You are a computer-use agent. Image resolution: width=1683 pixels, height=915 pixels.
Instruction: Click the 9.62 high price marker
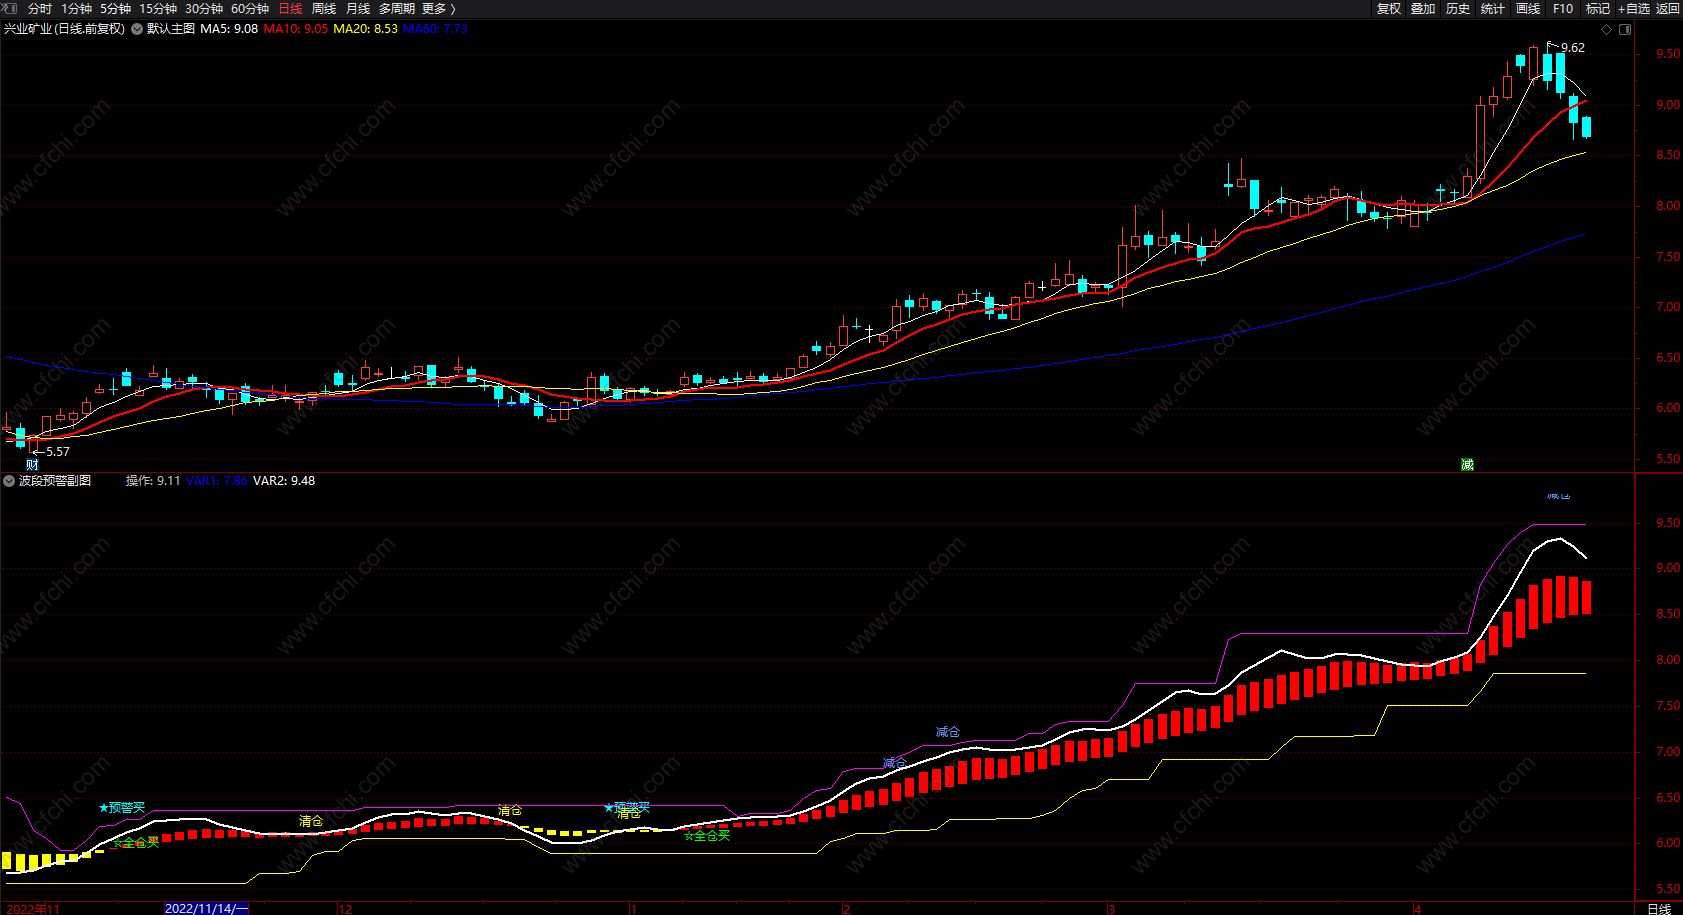[x=1572, y=47]
